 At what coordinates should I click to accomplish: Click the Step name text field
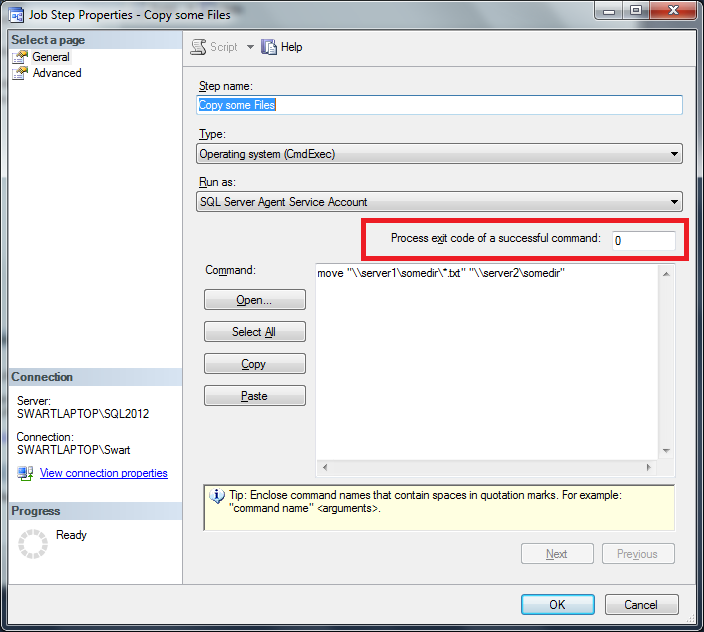pyautogui.click(x=440, y=105)
